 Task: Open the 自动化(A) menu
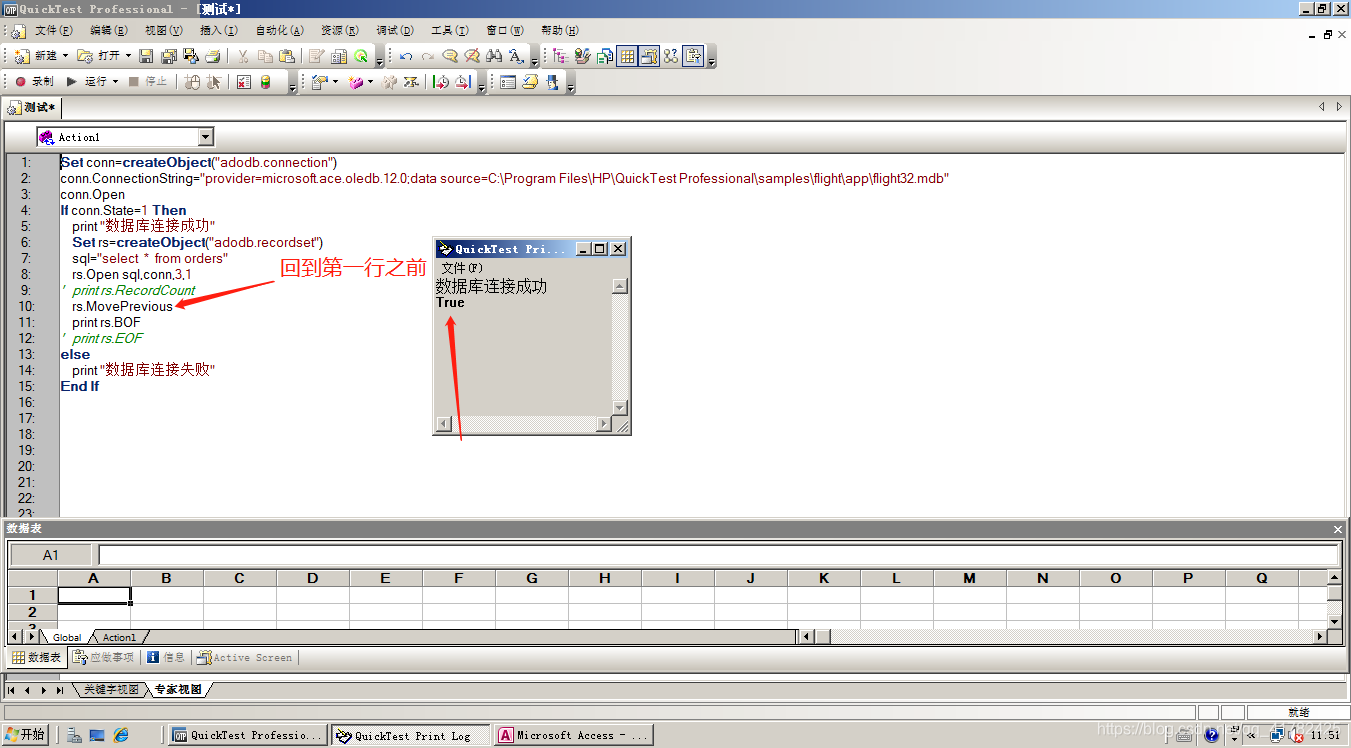(279, 31)
